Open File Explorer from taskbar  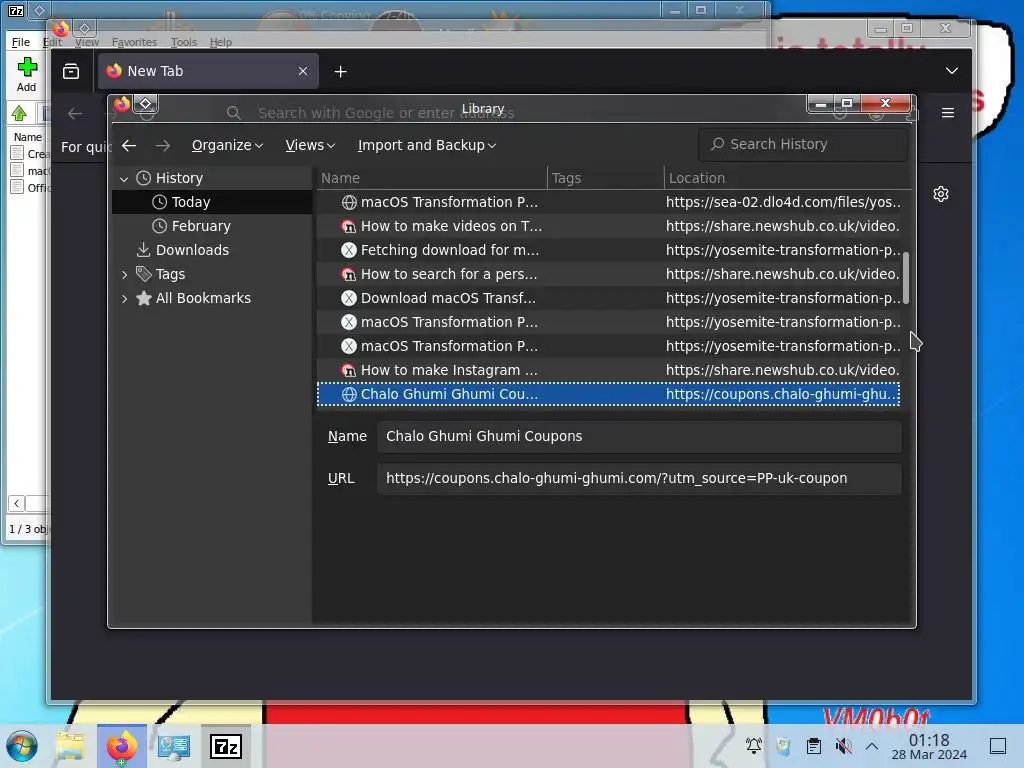pos(71,746)
